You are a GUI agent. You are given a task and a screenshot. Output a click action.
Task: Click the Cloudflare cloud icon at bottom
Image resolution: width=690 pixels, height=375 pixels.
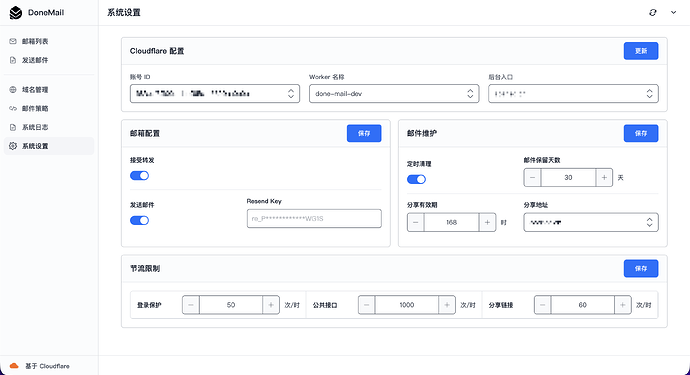14,366
